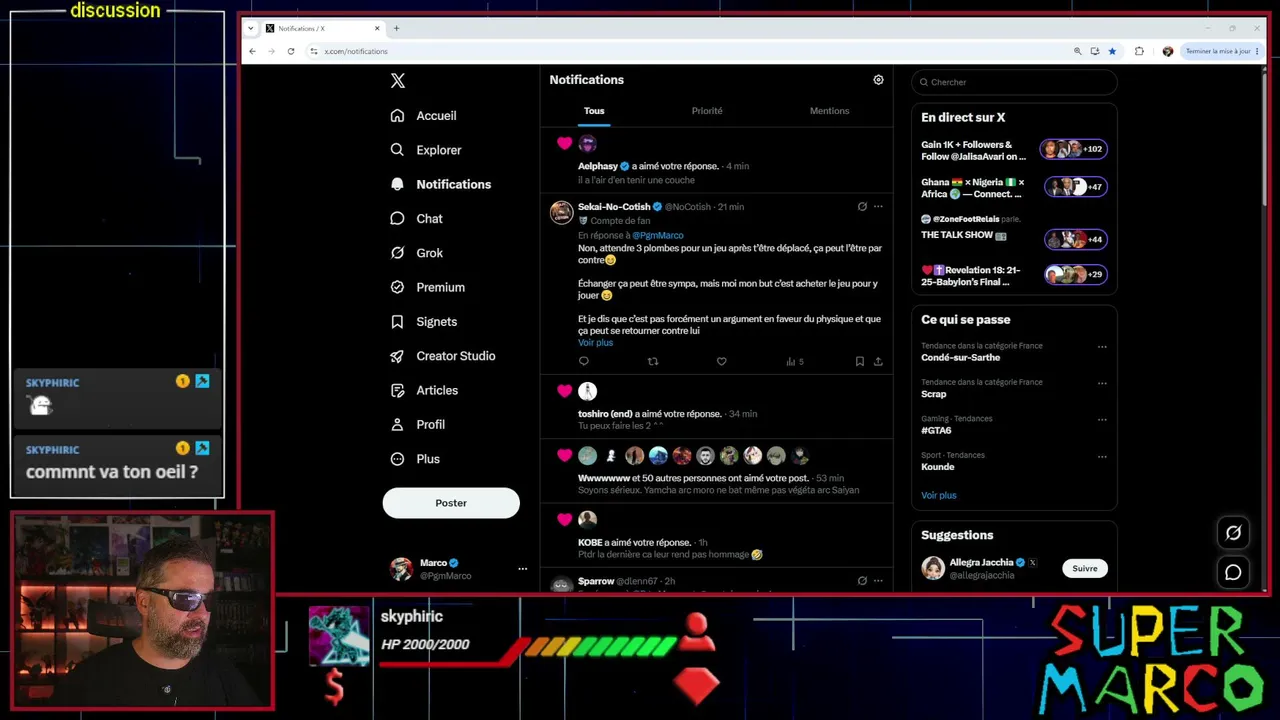The image size is (1280, 720).
Task: Share the Sekai-No-Cotish post
Action: coord(878,361)
